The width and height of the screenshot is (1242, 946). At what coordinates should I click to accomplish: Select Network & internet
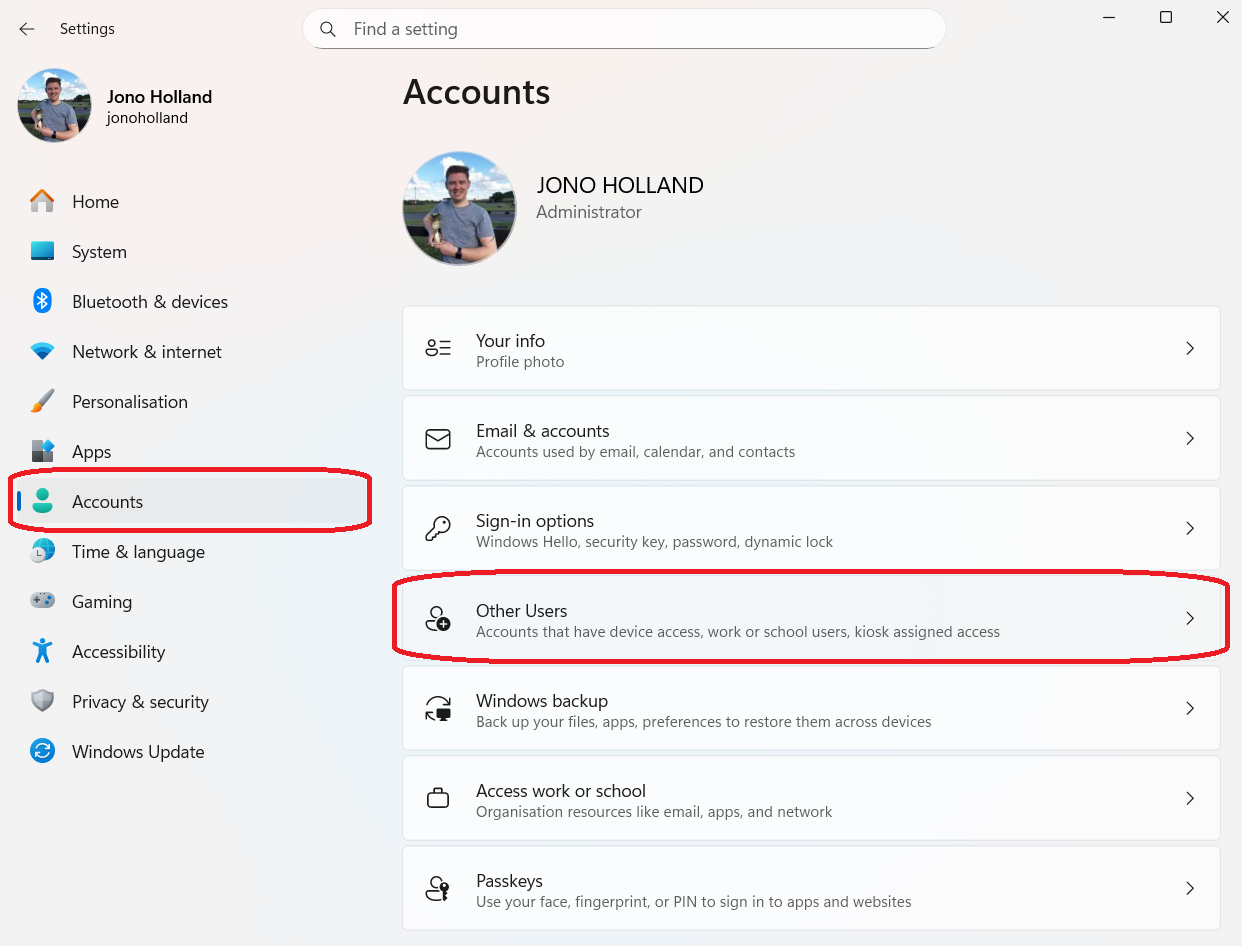(190, 351)
